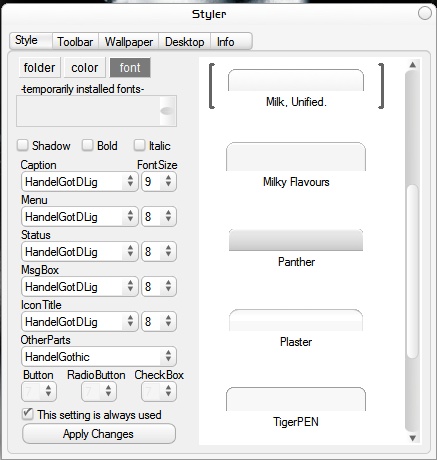Open the OtherParts HandelGothic font dropdown
This screenshot has width=437, height=460.
[99, 357]
